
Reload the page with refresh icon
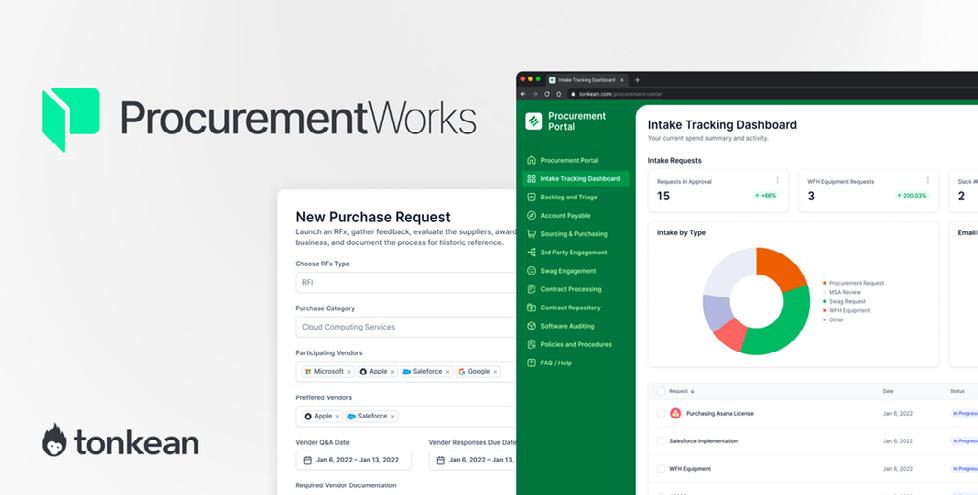pyautogui.click(x=546, y=94)
